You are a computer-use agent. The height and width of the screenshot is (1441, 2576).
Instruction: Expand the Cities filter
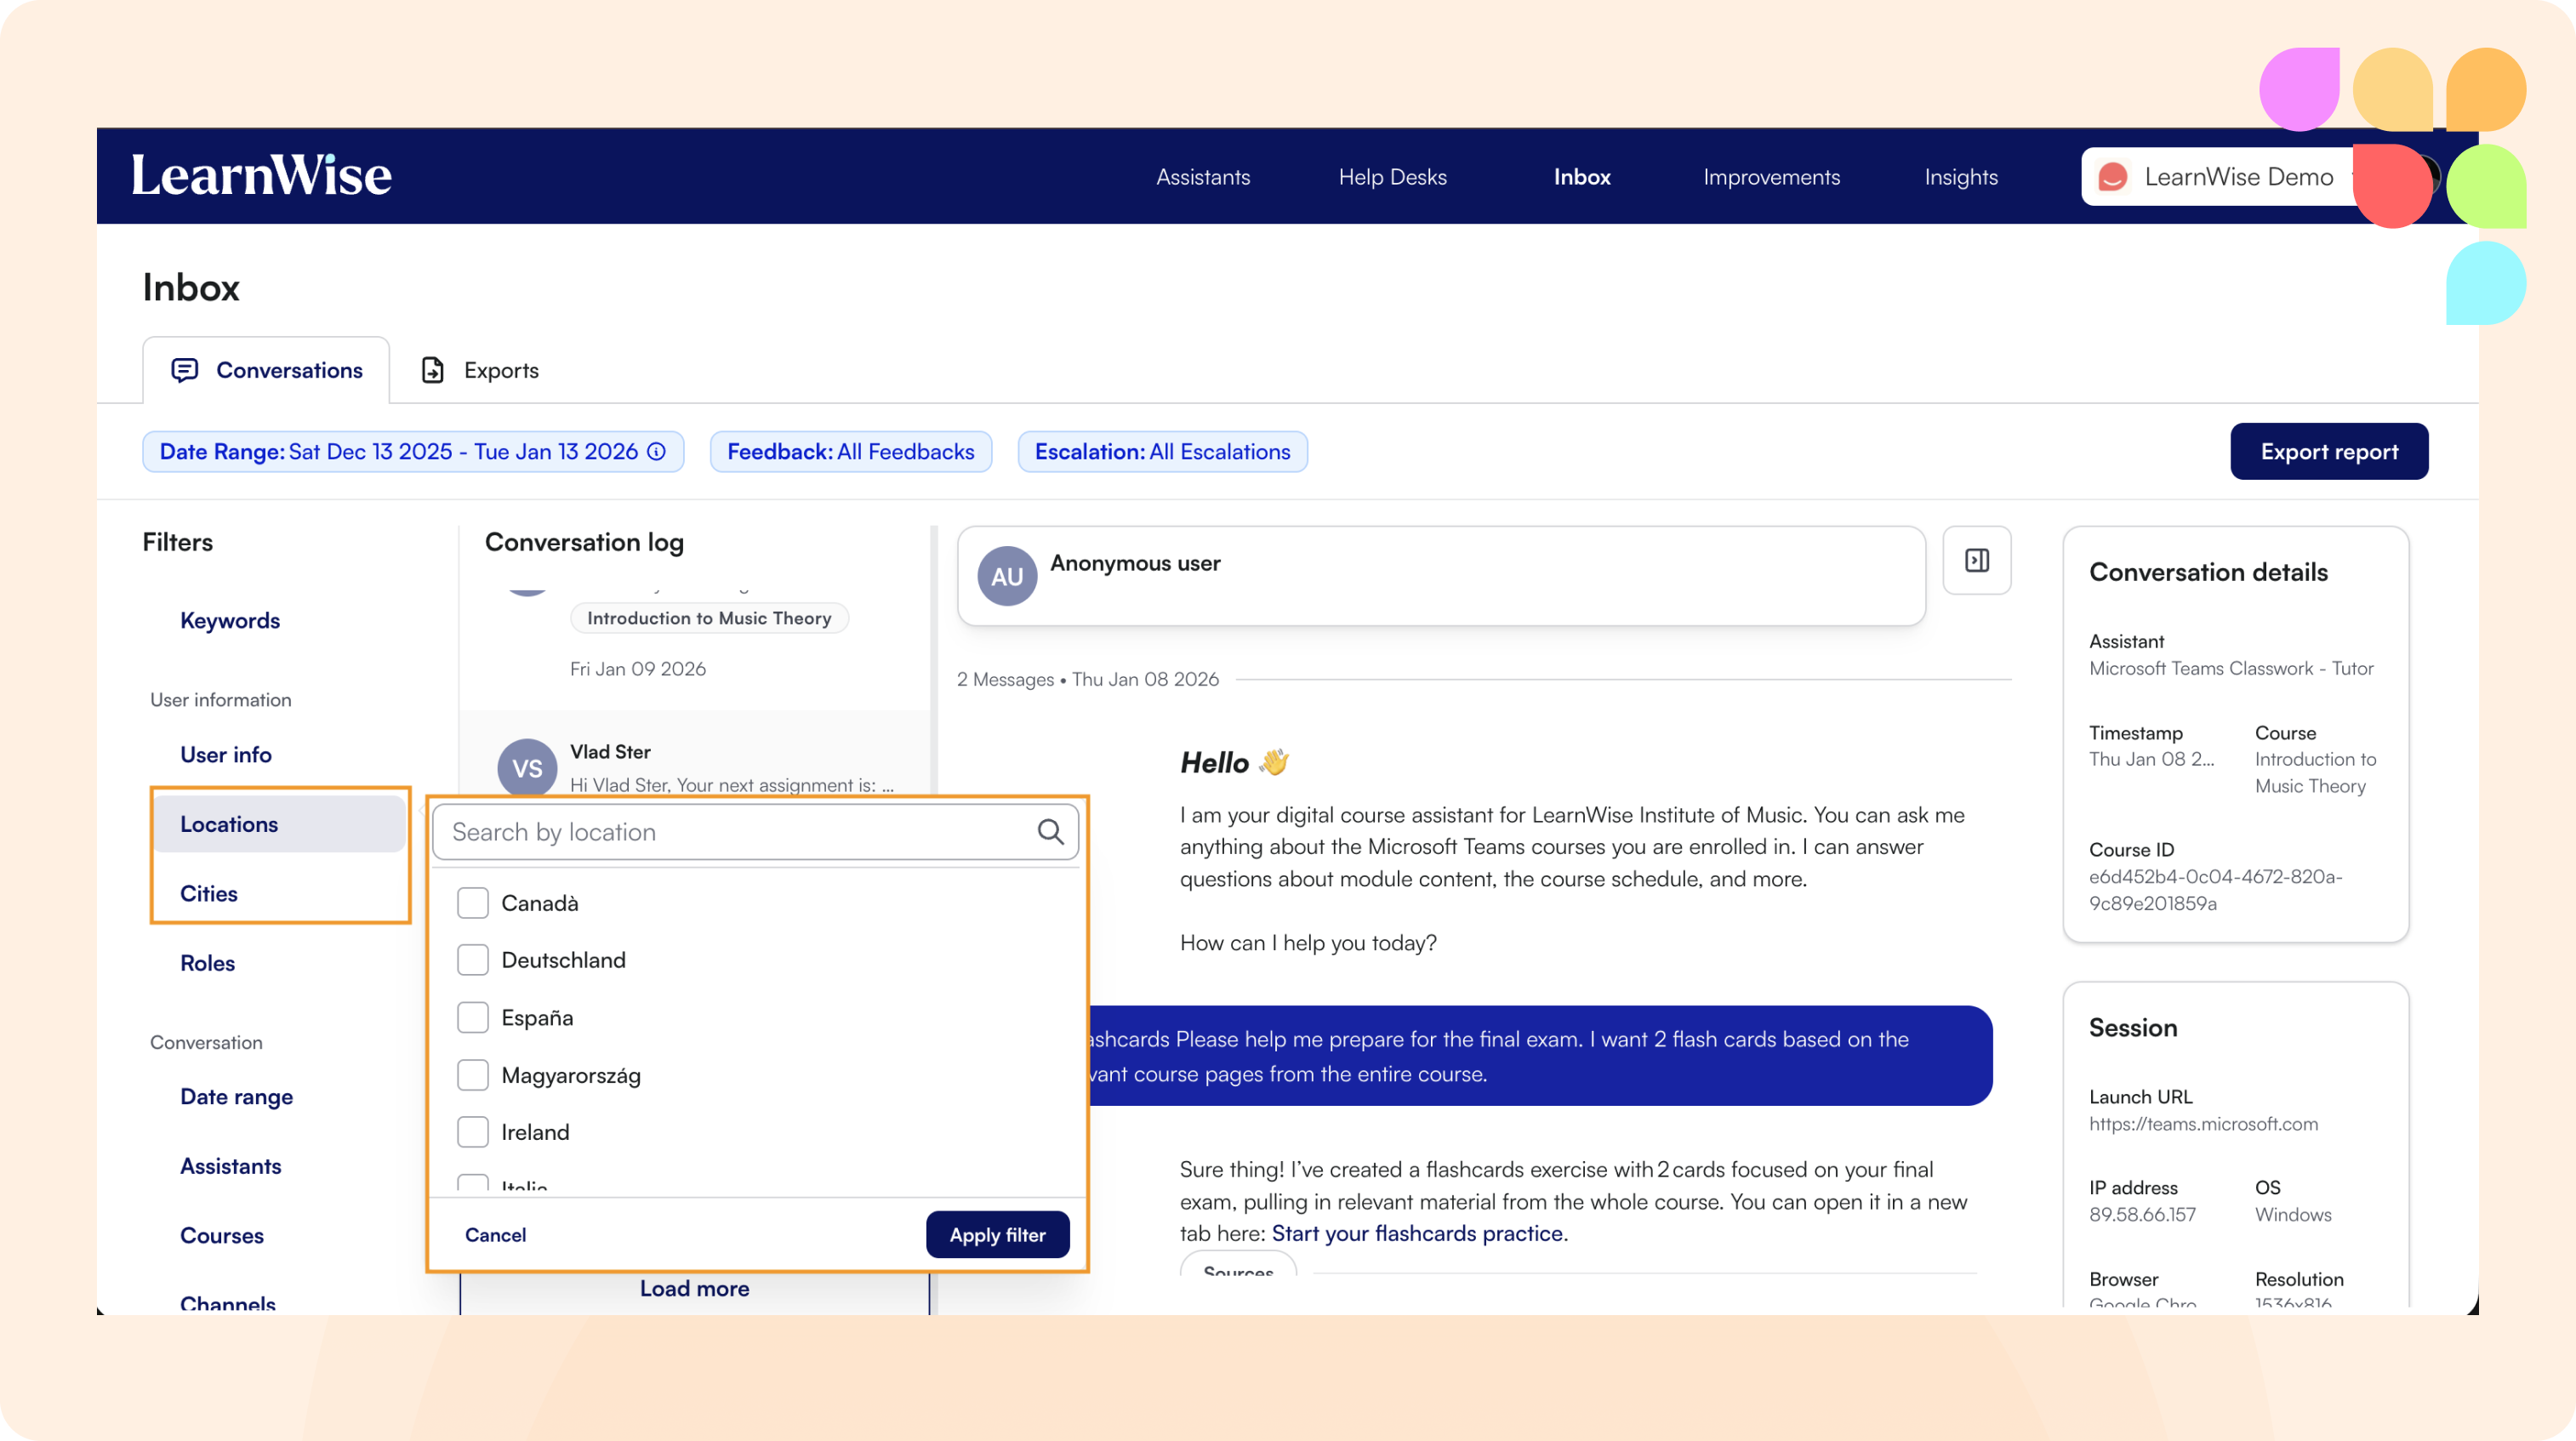[209, 893]
